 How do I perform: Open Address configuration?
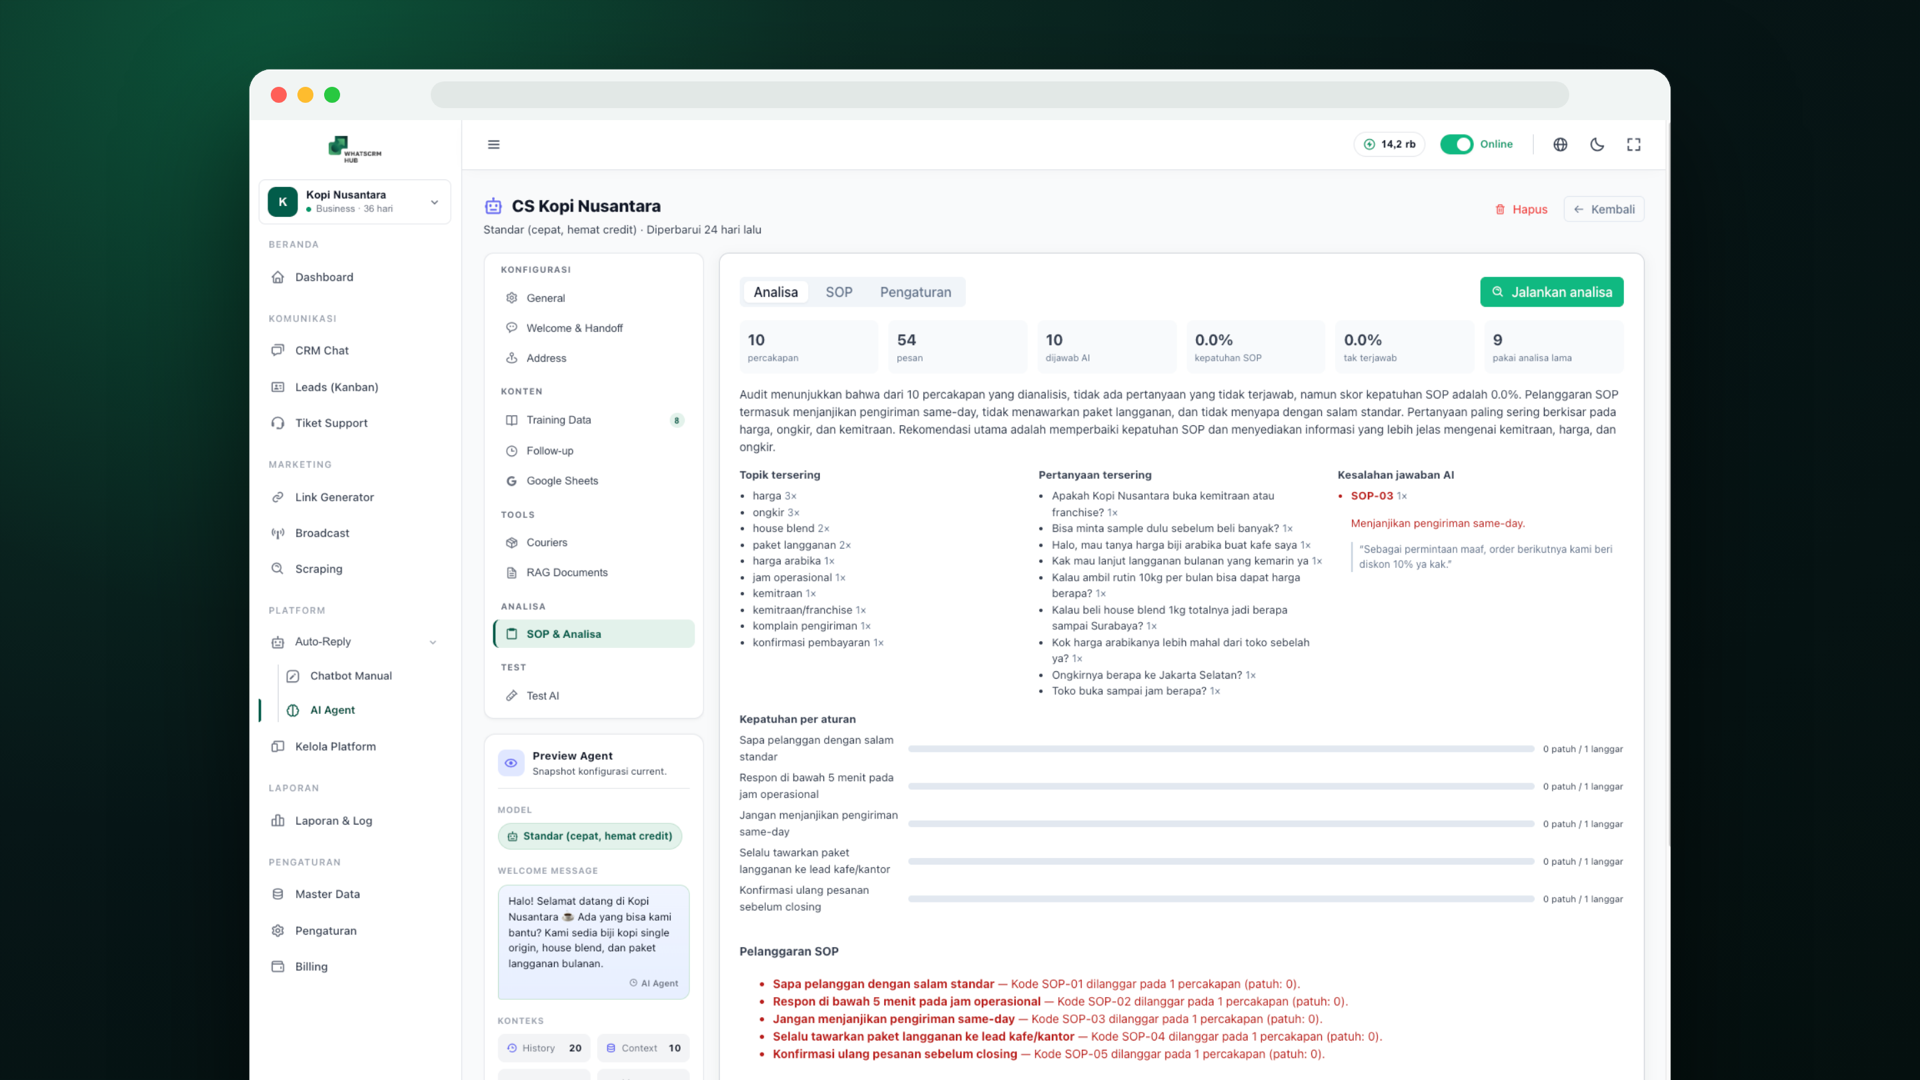click(x=594, y=358)
